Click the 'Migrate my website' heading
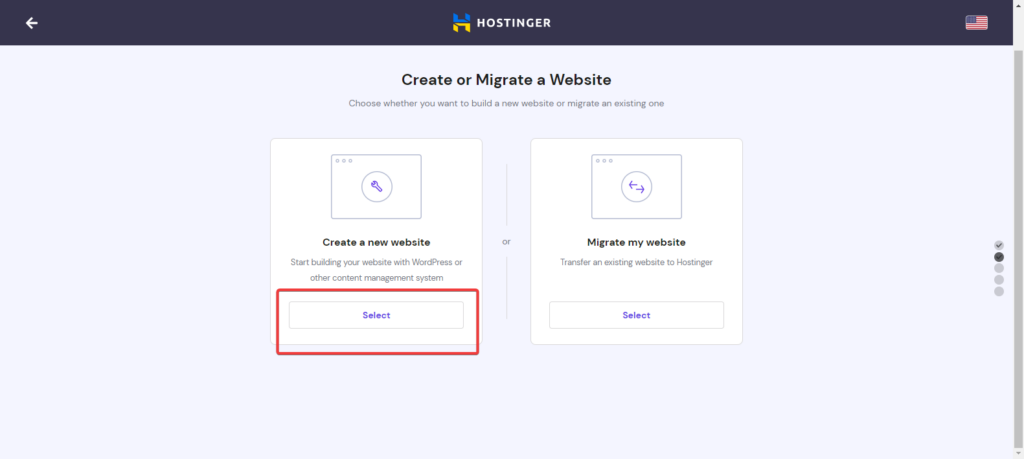 pos(636,242)
